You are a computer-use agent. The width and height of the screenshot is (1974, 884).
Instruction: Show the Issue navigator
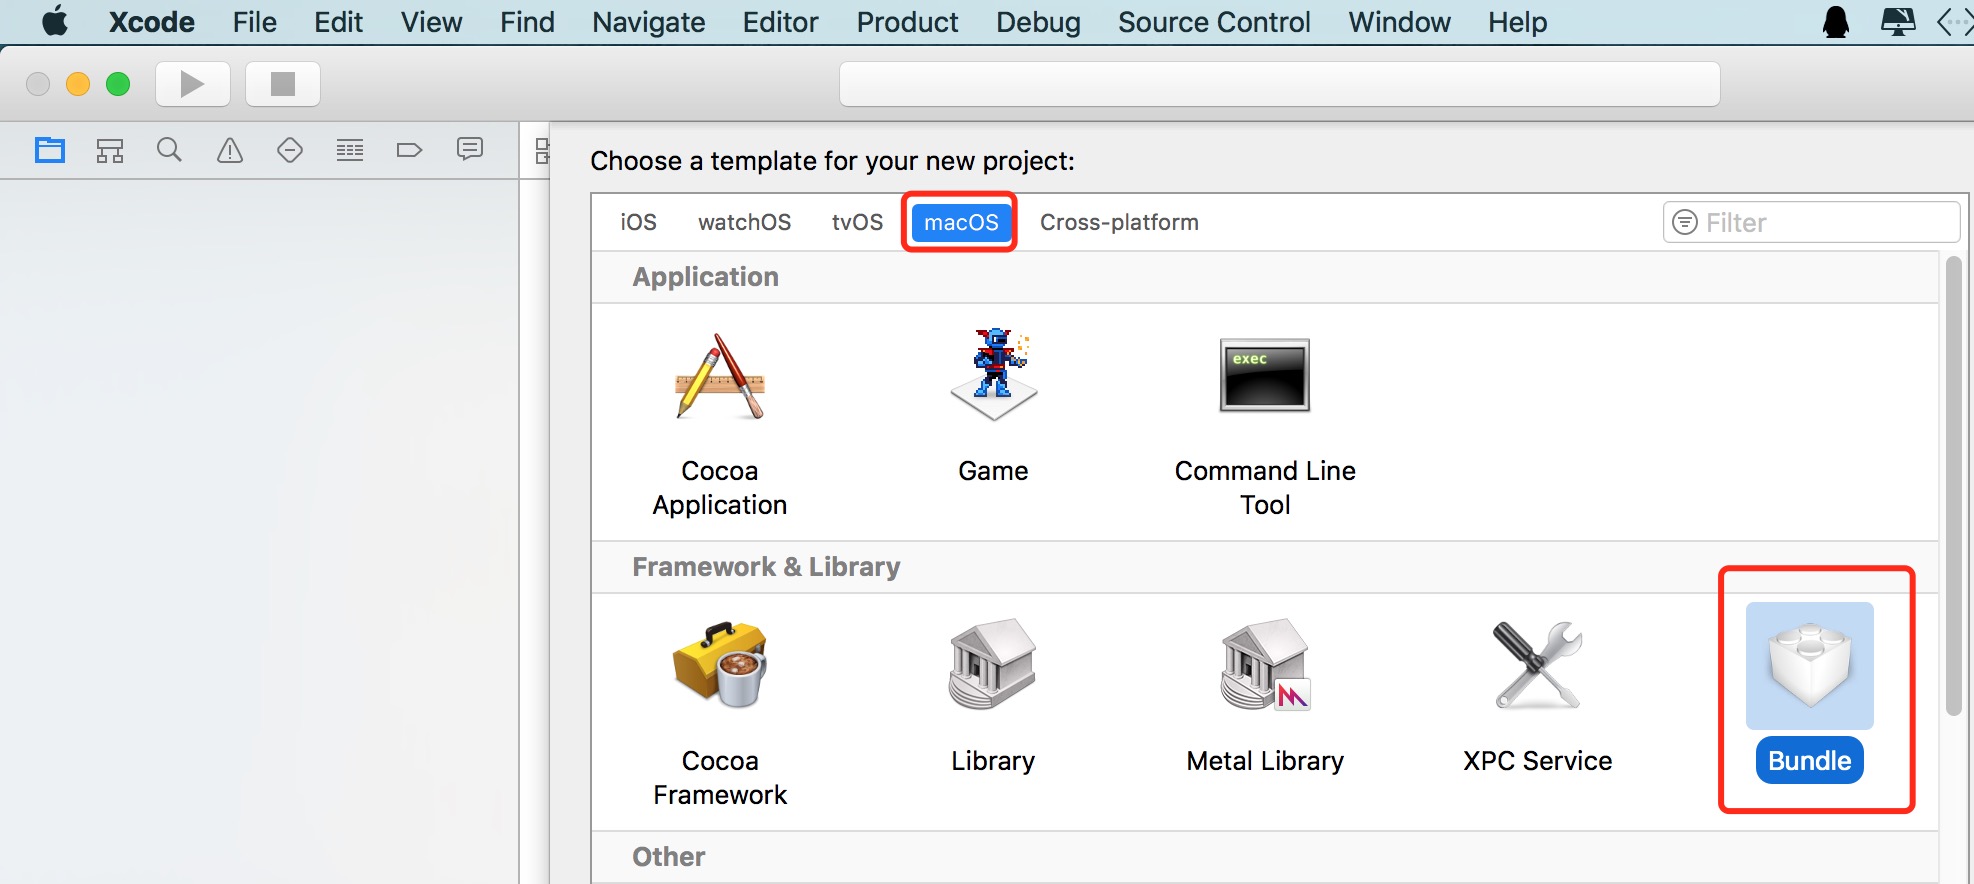tap(230, 150)
